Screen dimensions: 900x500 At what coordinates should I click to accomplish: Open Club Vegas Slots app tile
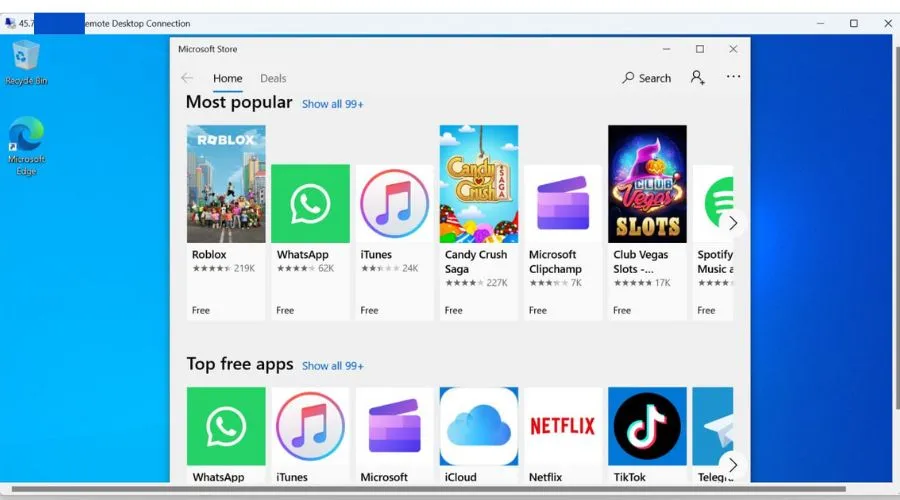click(x=647, y=184)
